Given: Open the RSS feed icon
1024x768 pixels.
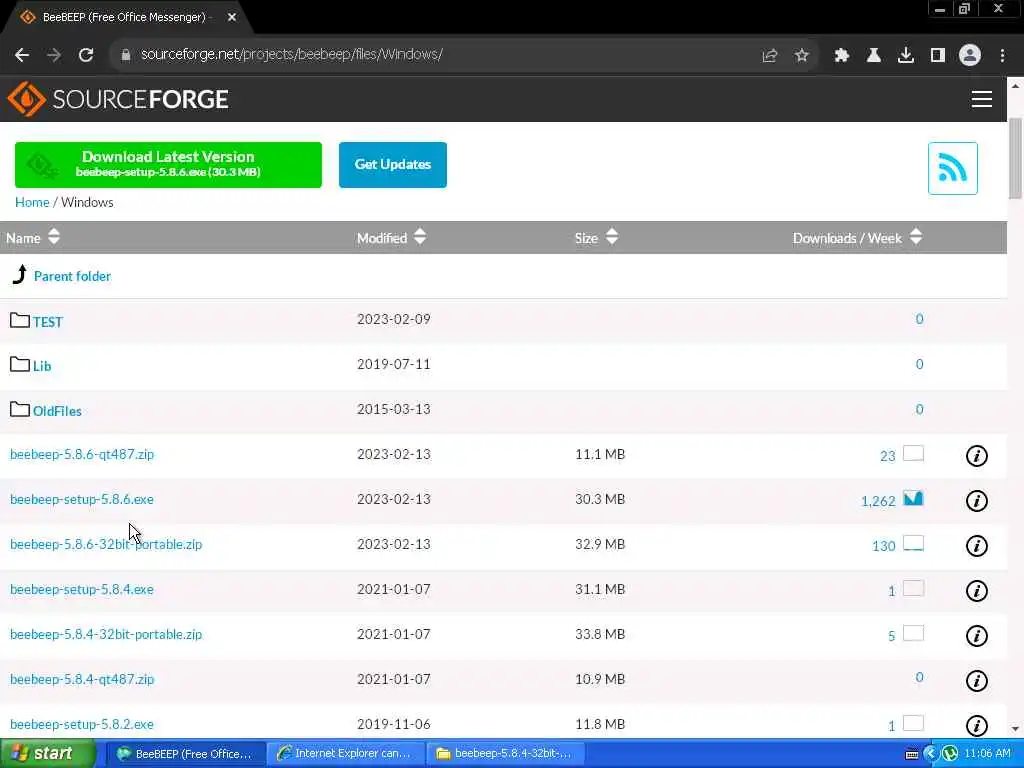Looking at the screenshot, I should pyautogui.click(x=953, y=168).
